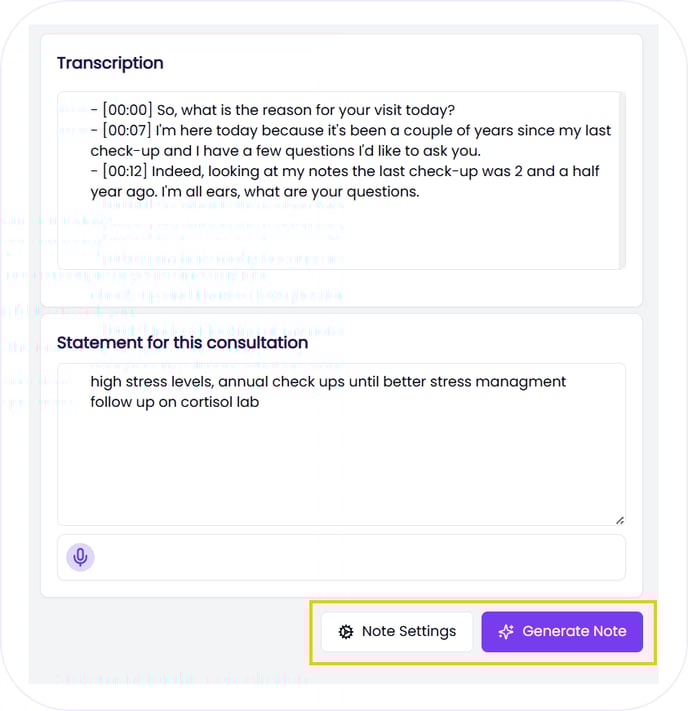Select the [00:12] timestamp in transcription
The height and width of the screenshot is (711, 688).
pos(128,171)
